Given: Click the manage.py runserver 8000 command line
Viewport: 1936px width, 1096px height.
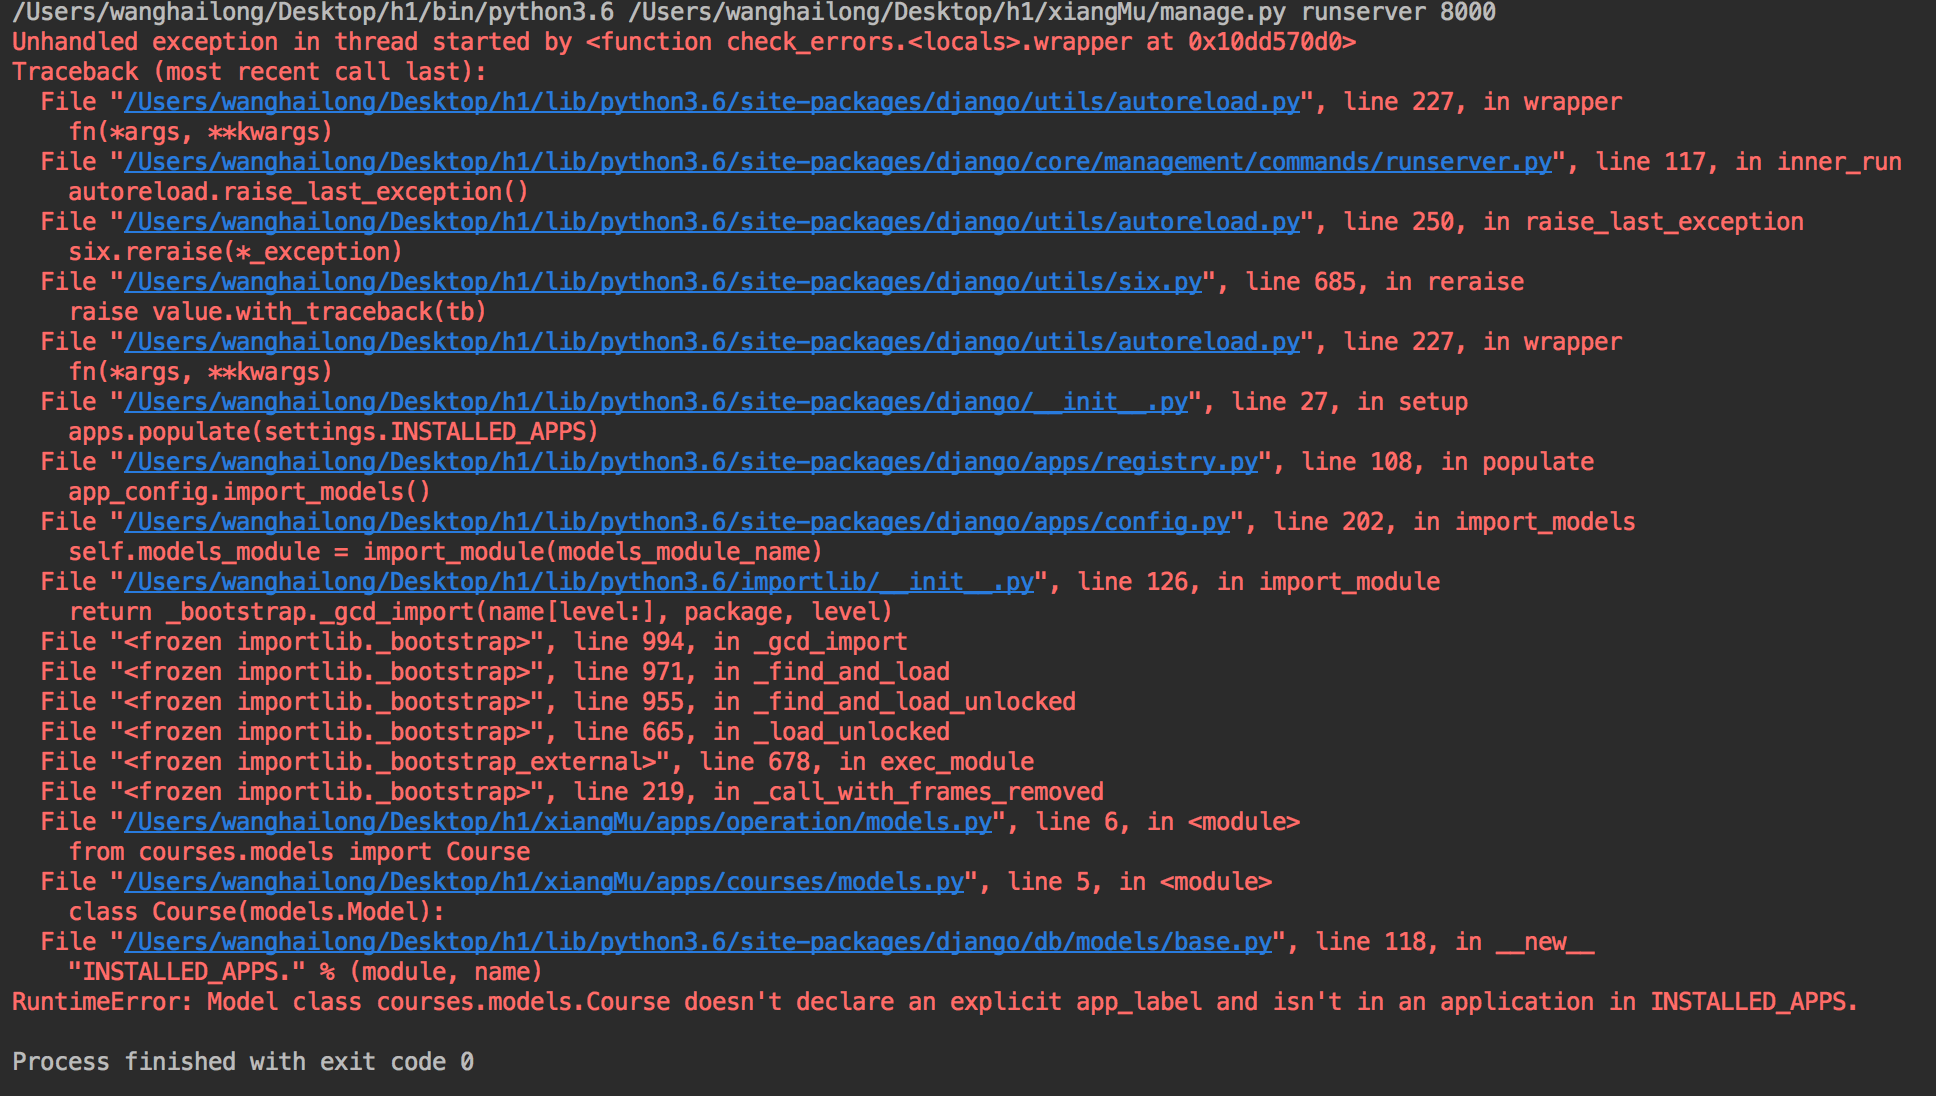Looking at the screenshot, I should pyautogui.click(x=754, y=13).
